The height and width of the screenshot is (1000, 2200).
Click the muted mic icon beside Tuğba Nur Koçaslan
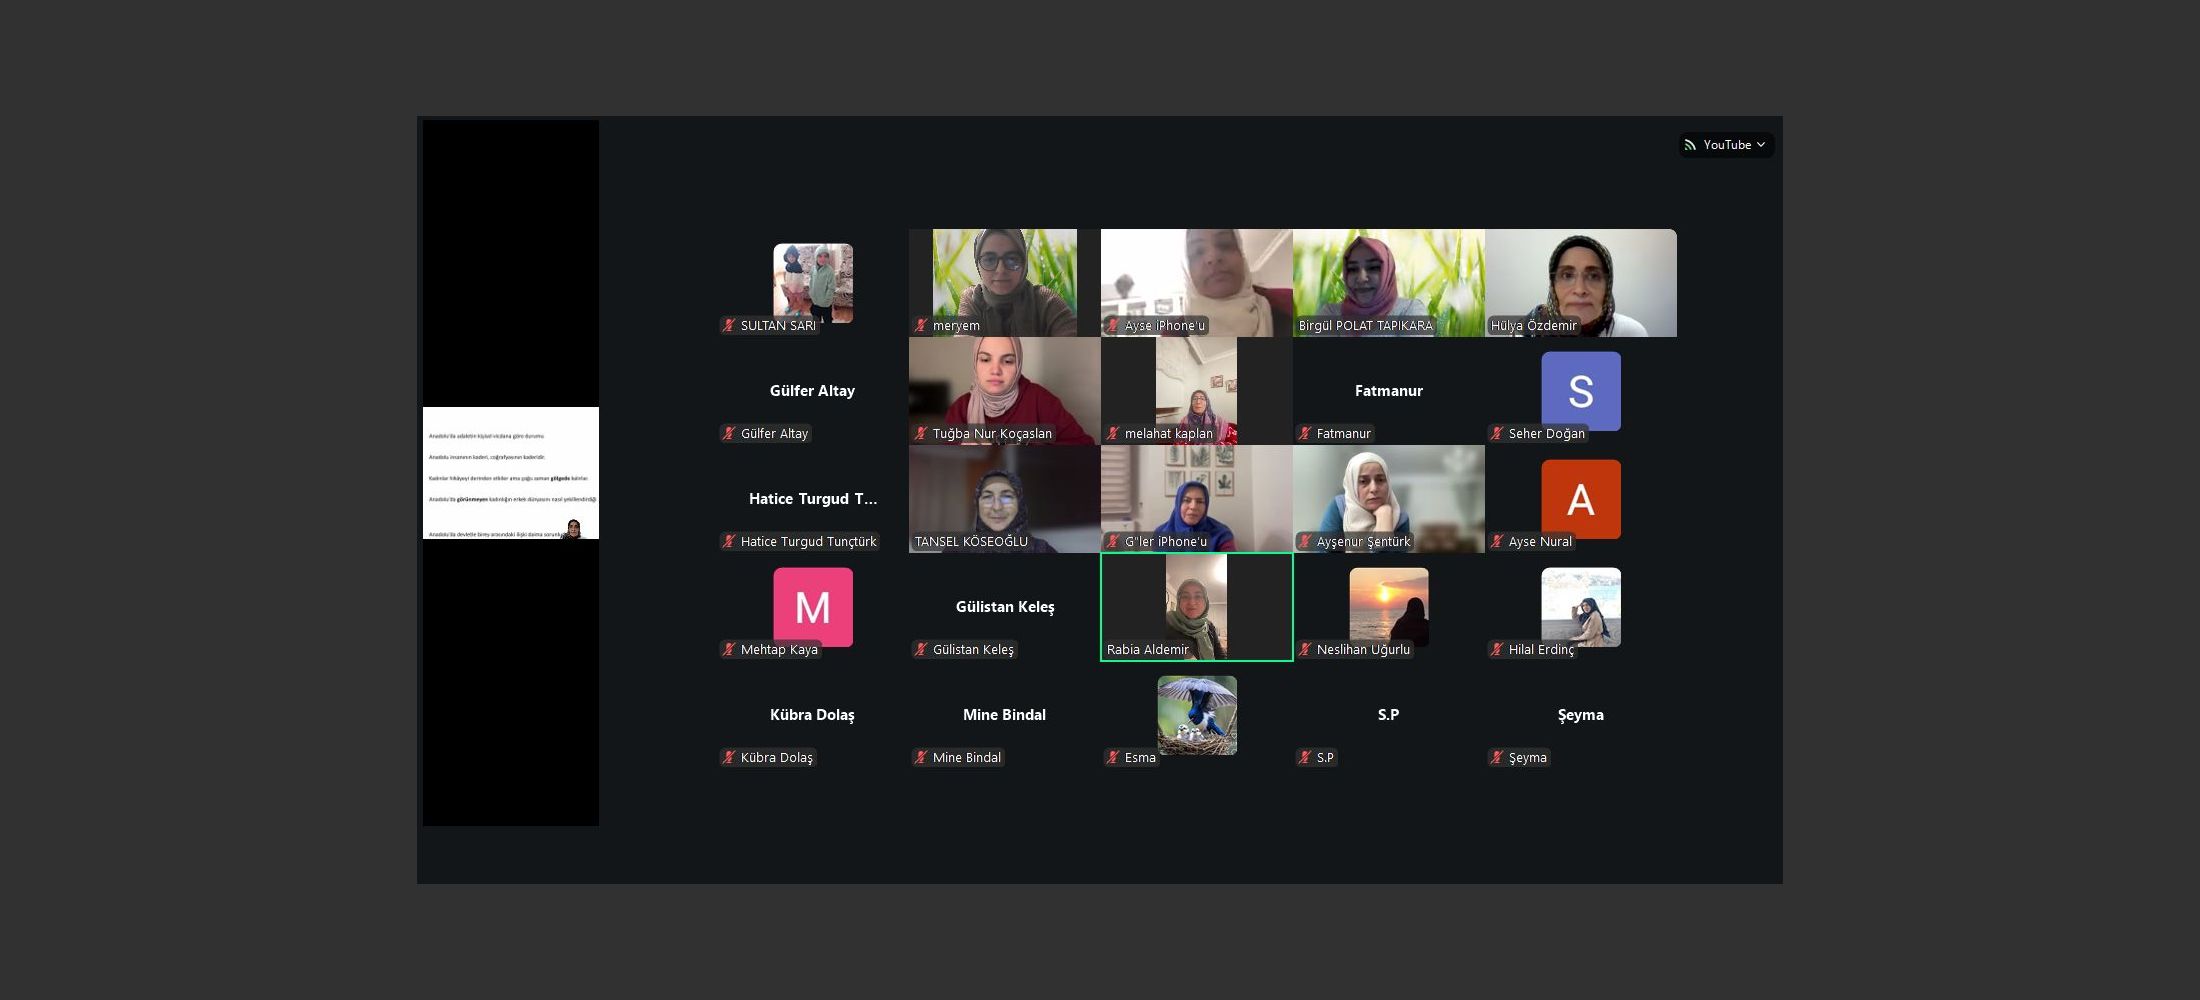(921, 433)
